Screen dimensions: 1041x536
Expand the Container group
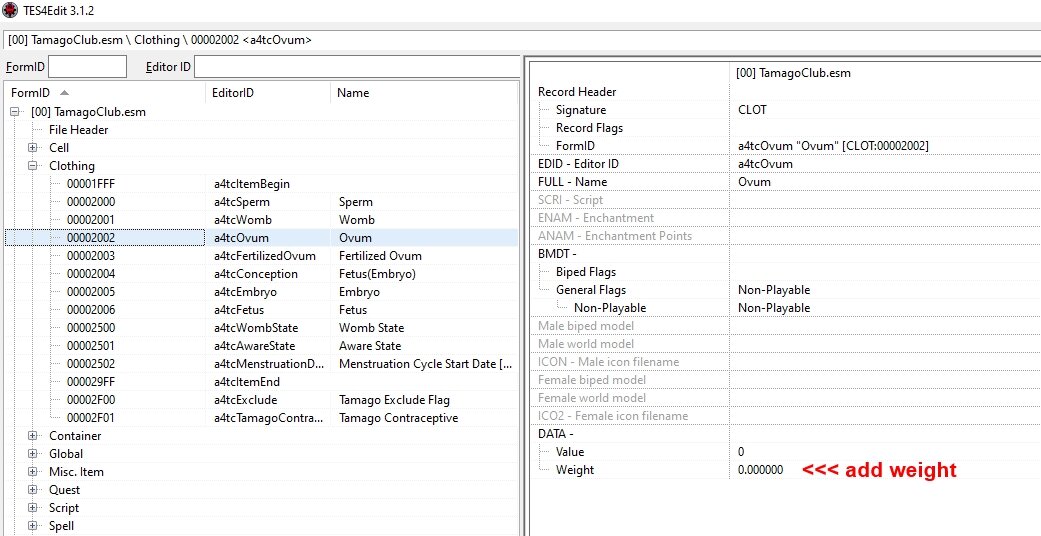33,436
